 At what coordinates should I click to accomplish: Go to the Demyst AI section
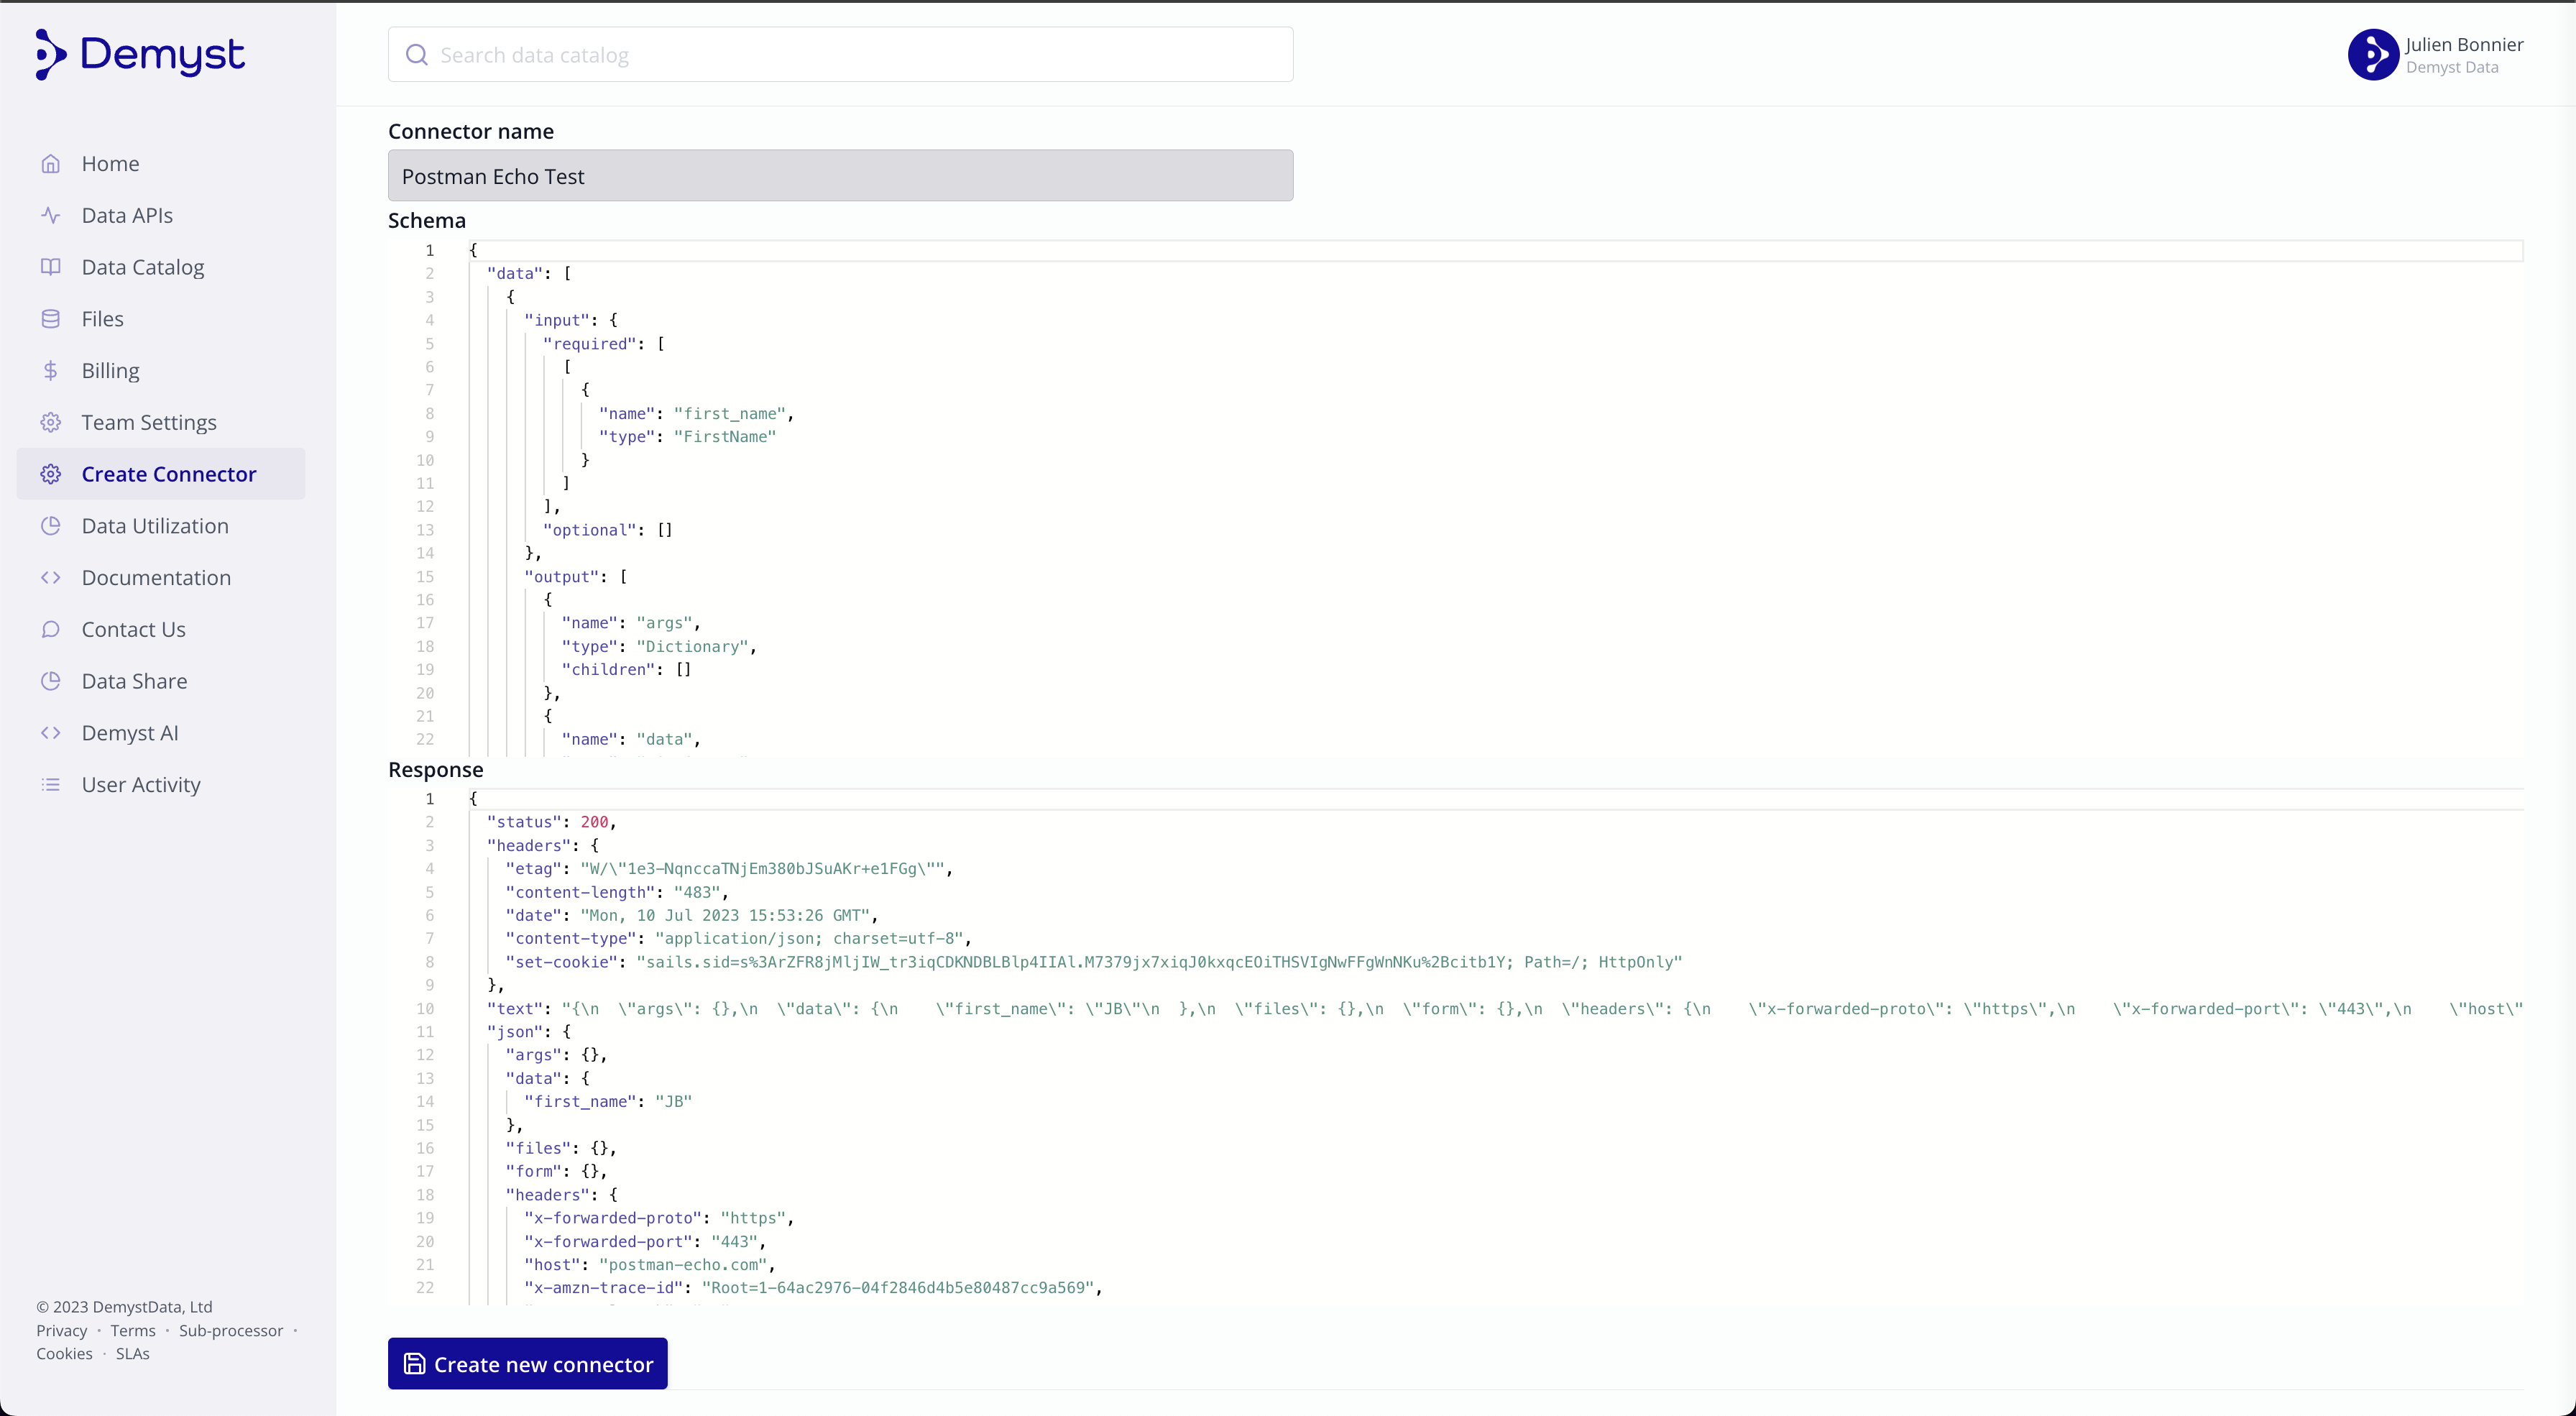pos(130,733)
